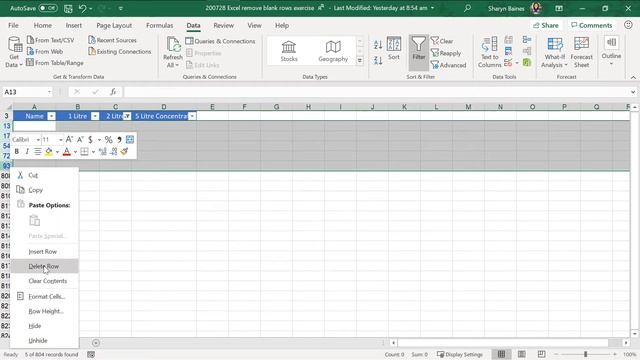Select Copy in the context menu

click(x=44, y=190)
